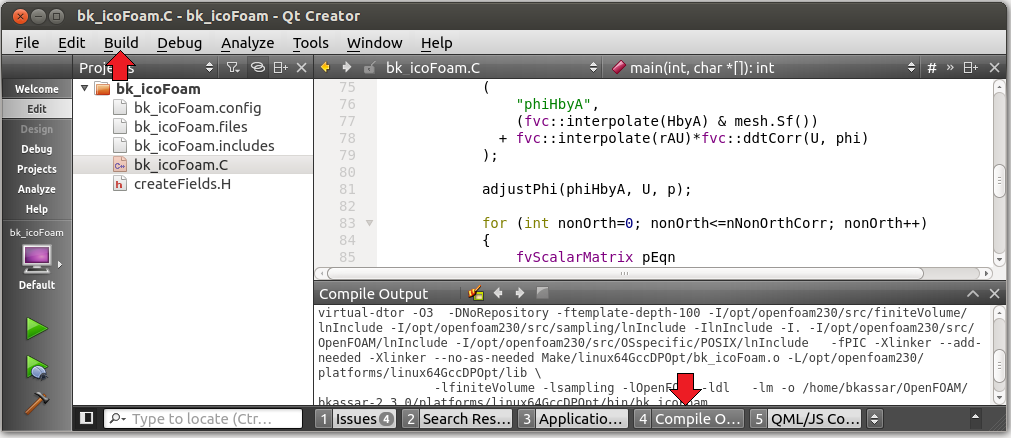Open the Issues output pane

[356, 419]
